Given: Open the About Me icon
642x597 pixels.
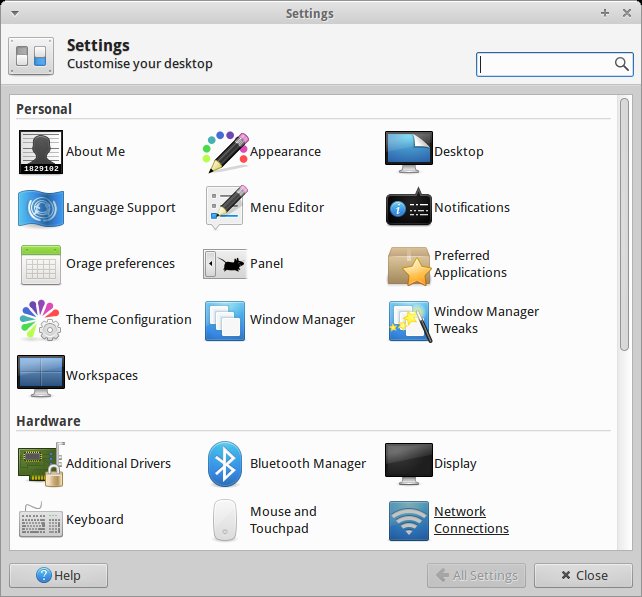Looking at the screenshot, I should point(41,152).
